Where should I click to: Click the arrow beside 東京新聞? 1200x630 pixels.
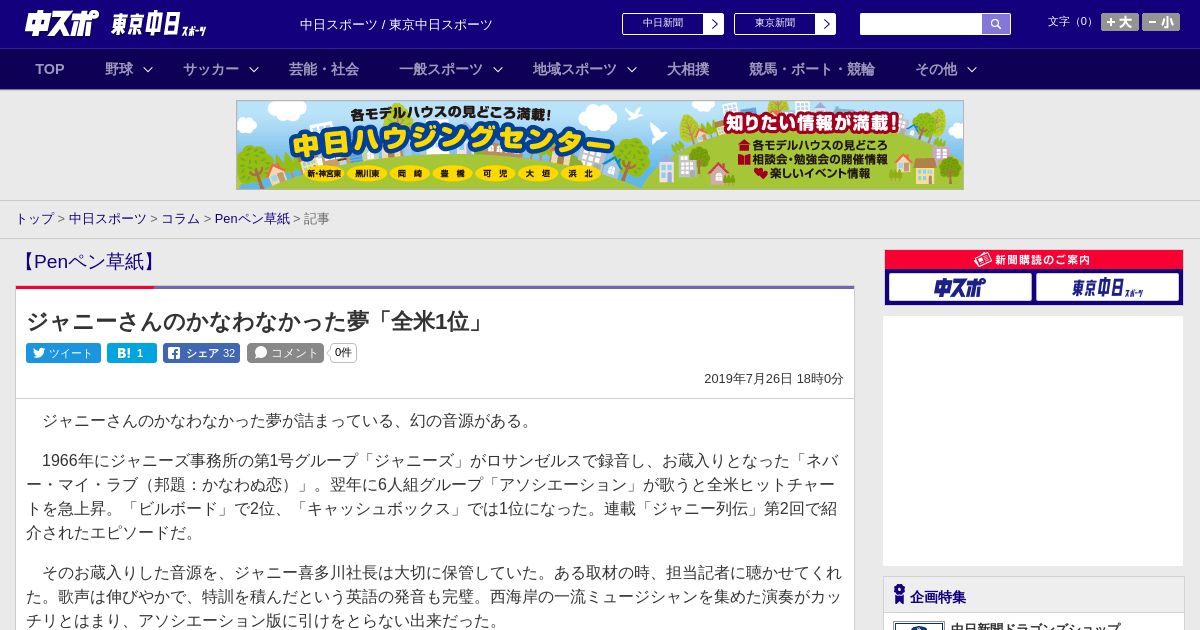click(x=826, y=24)
